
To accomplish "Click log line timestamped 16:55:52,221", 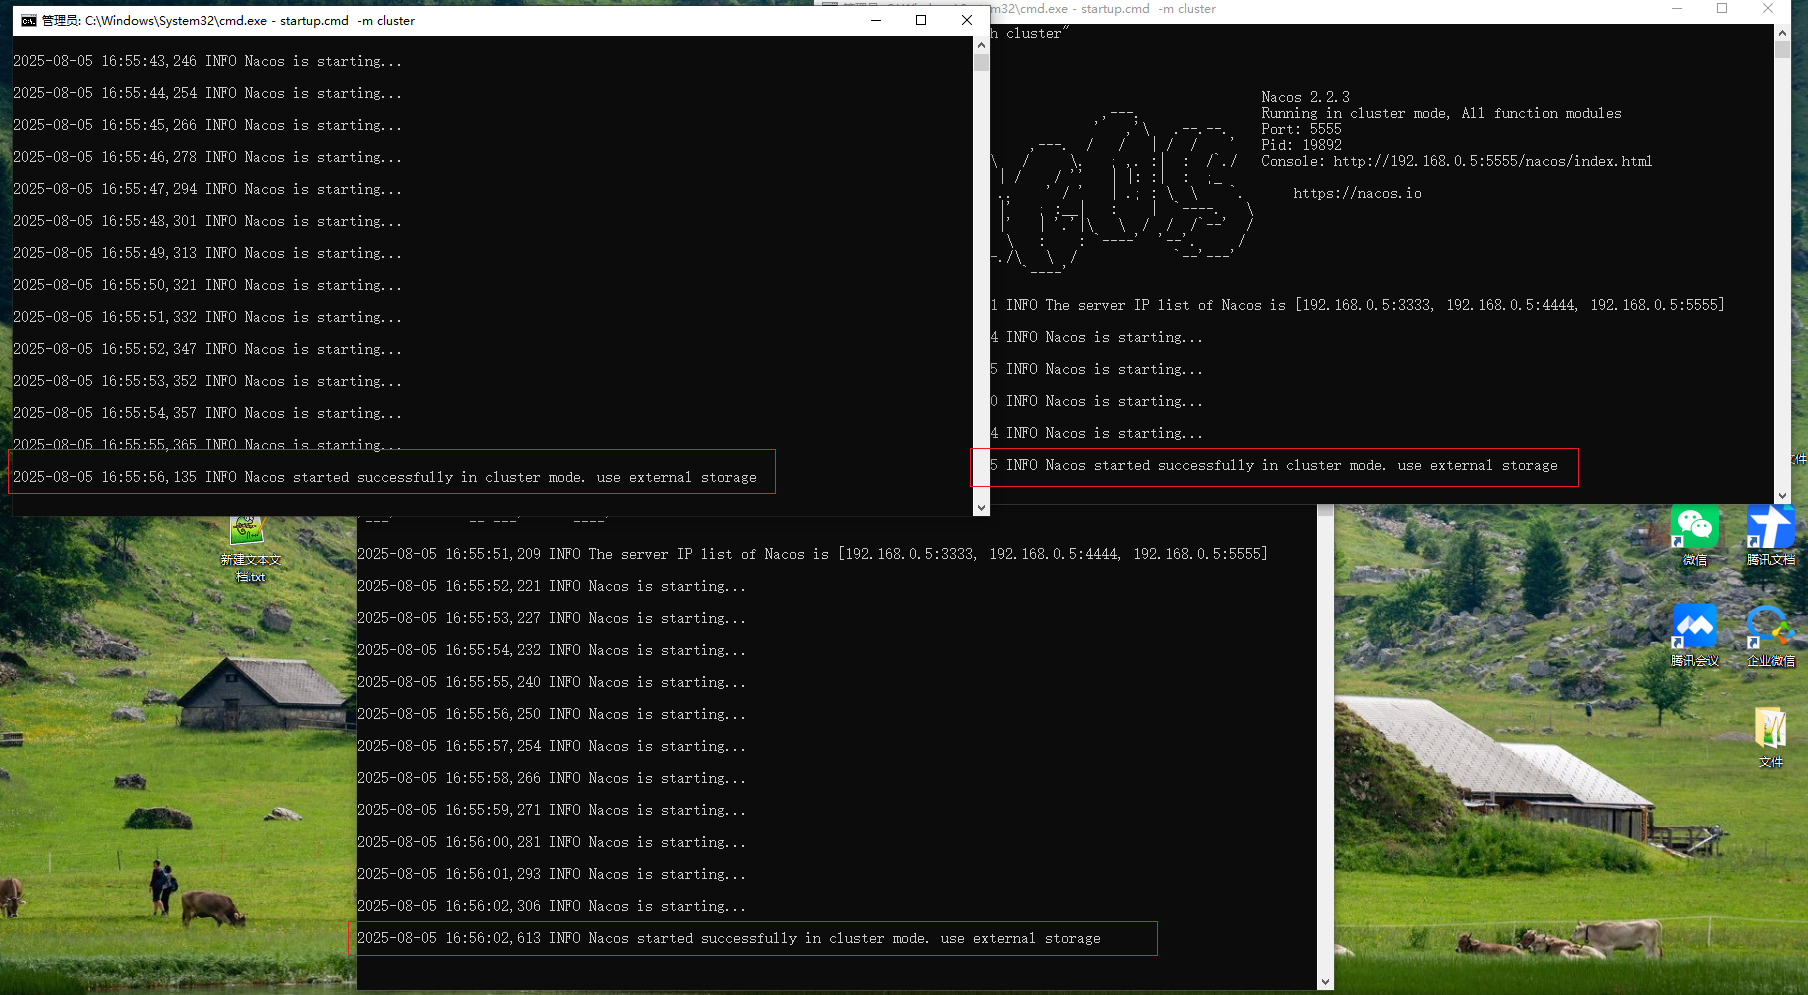I will tap(551, 586).
